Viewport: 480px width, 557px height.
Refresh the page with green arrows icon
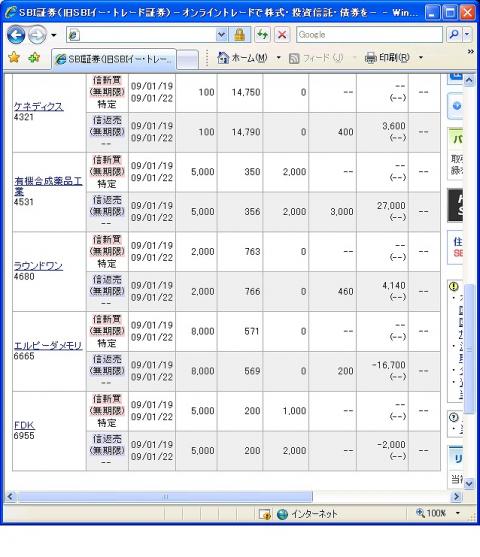pos(263,35)
